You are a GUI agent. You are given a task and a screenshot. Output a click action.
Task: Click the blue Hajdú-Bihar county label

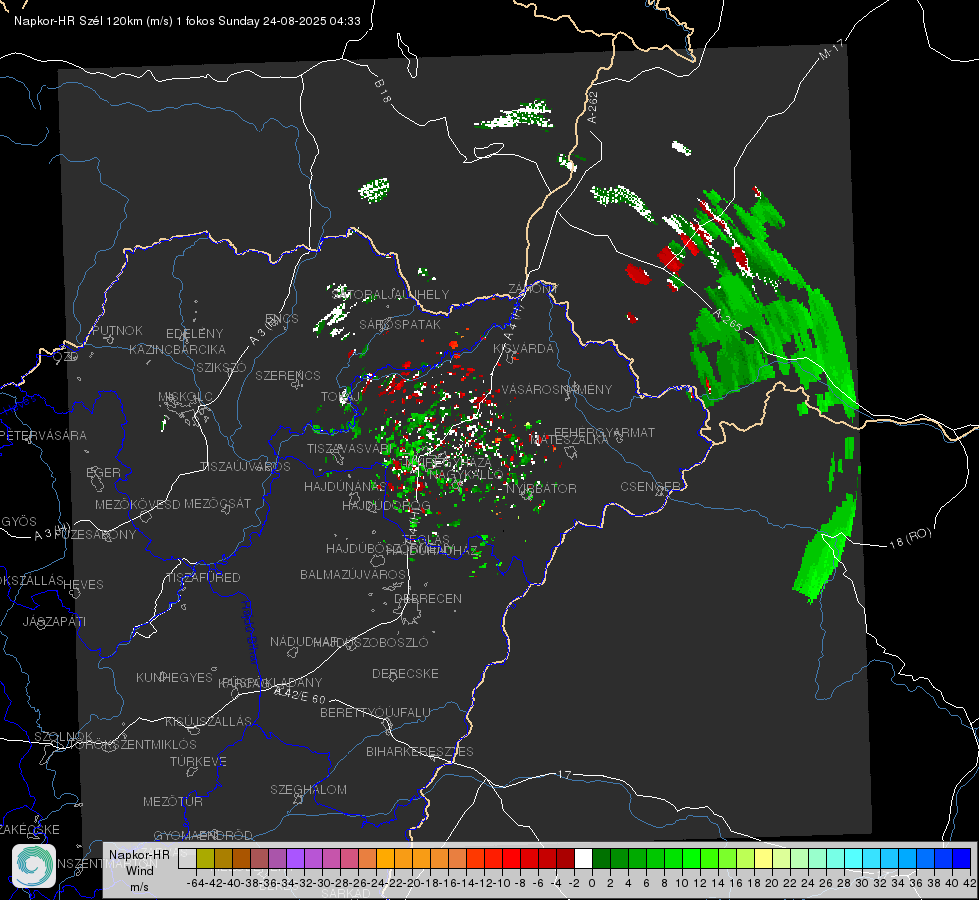[250, 632]
